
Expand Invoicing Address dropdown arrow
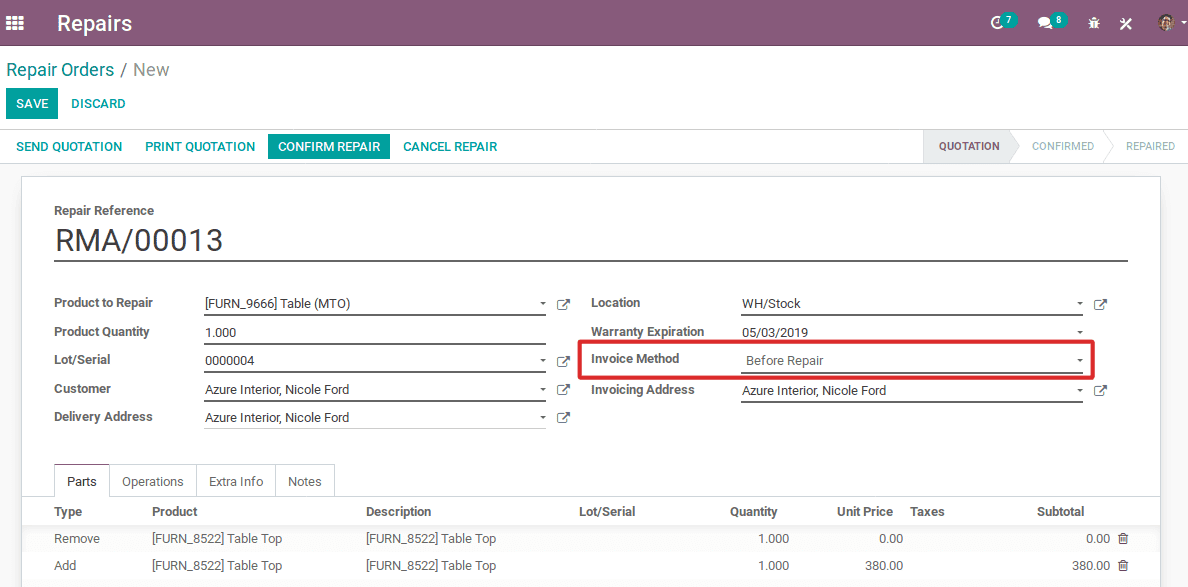click(1080, 391)
